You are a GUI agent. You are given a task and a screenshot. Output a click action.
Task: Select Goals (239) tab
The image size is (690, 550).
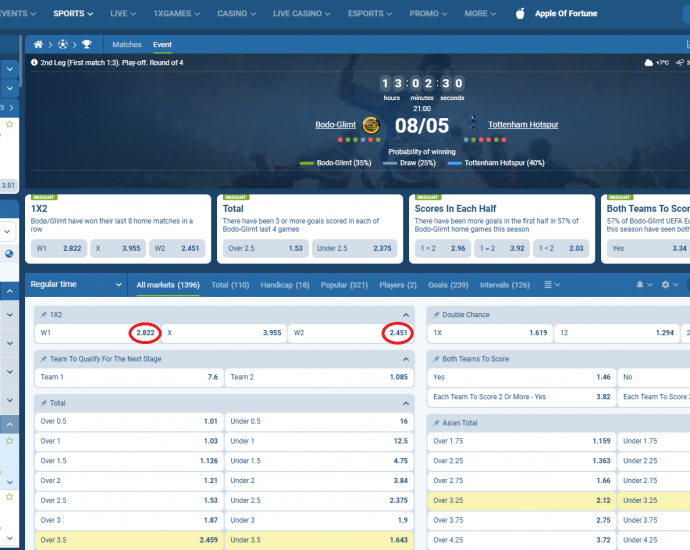[x=448, y=285]
